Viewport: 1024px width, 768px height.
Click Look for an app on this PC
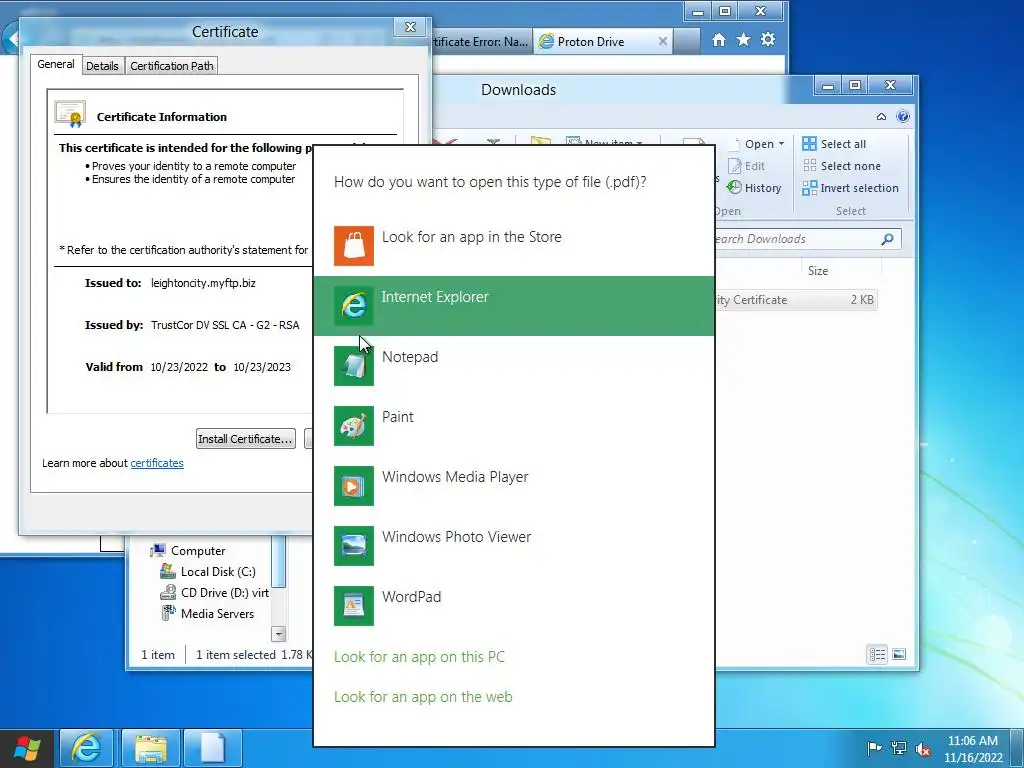click(419, 656)
